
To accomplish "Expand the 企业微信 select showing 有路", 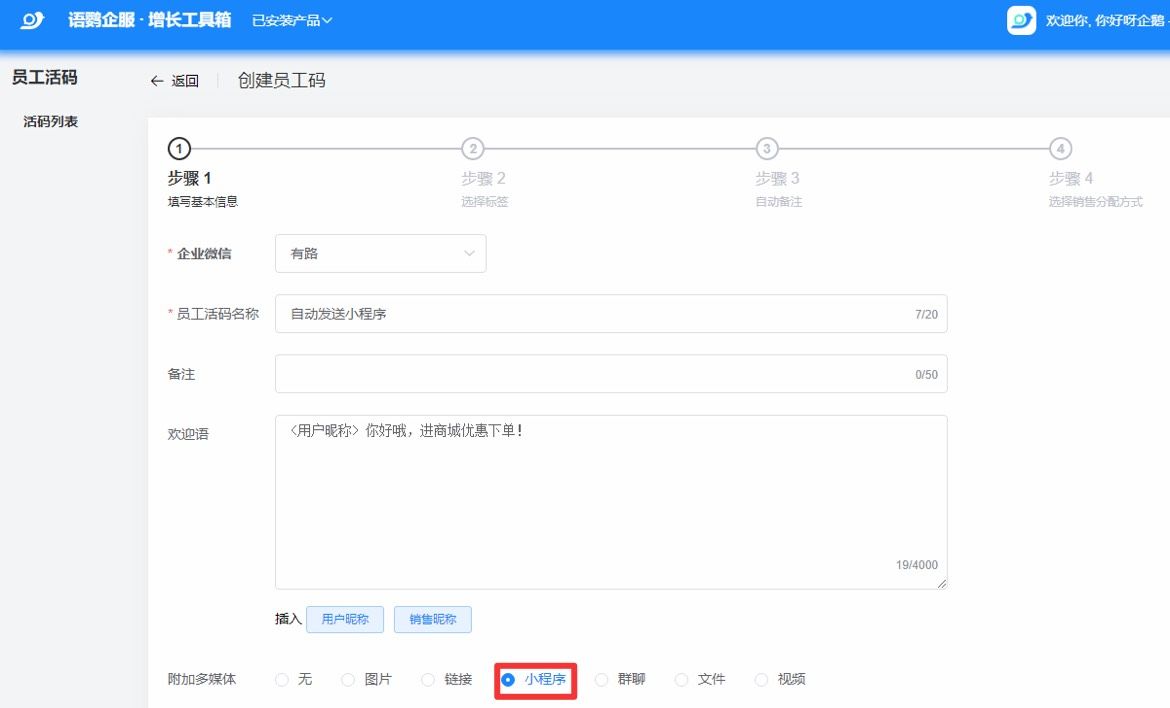I will 380,254.
